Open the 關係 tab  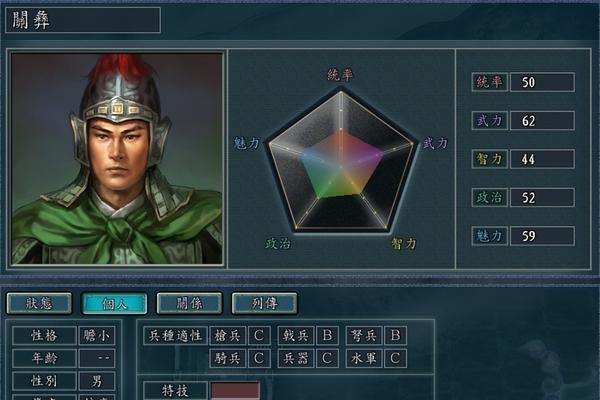pos(189,304)
